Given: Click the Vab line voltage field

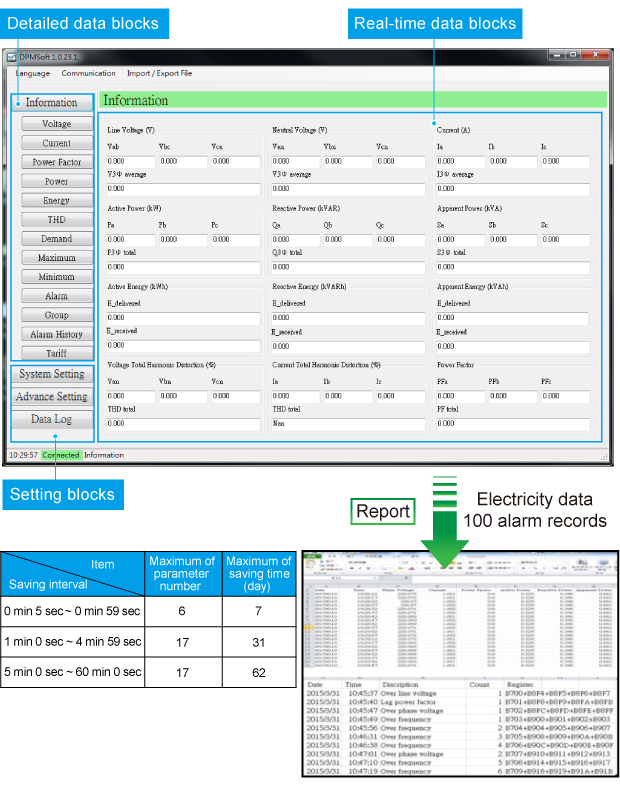Looking at the screenshot, I should 129,161.
